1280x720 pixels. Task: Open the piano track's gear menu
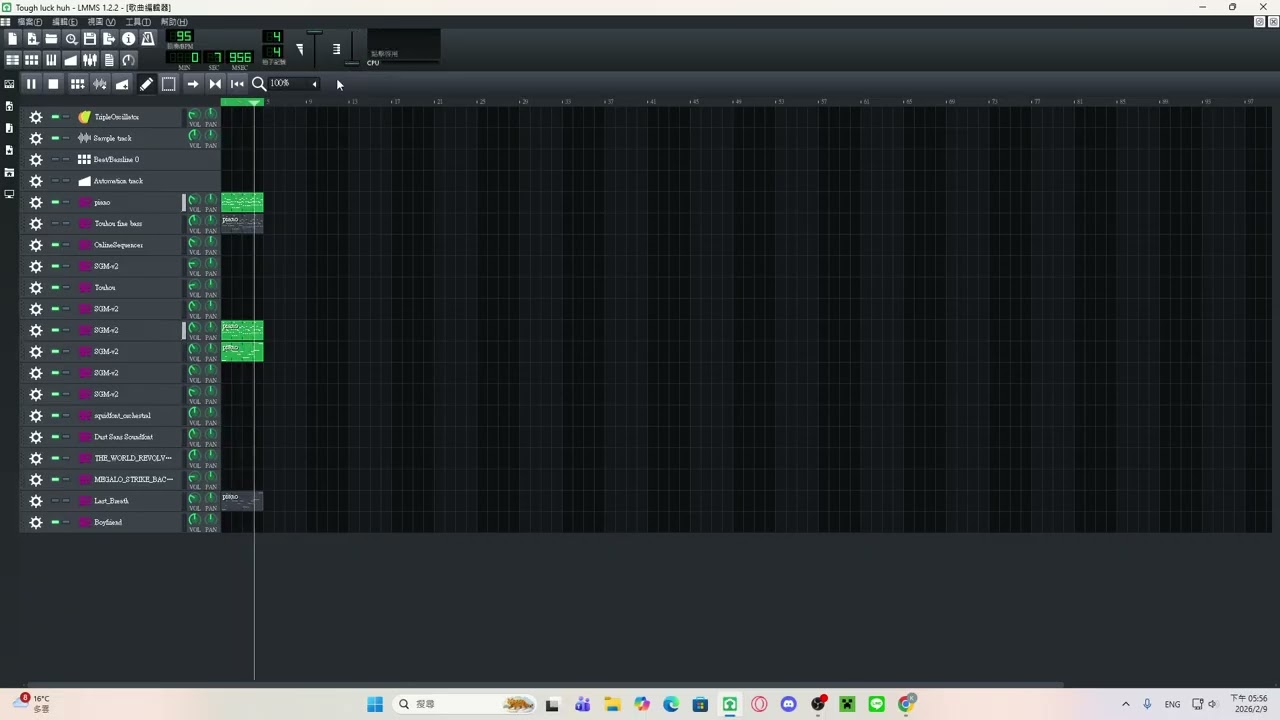(36, 202)
